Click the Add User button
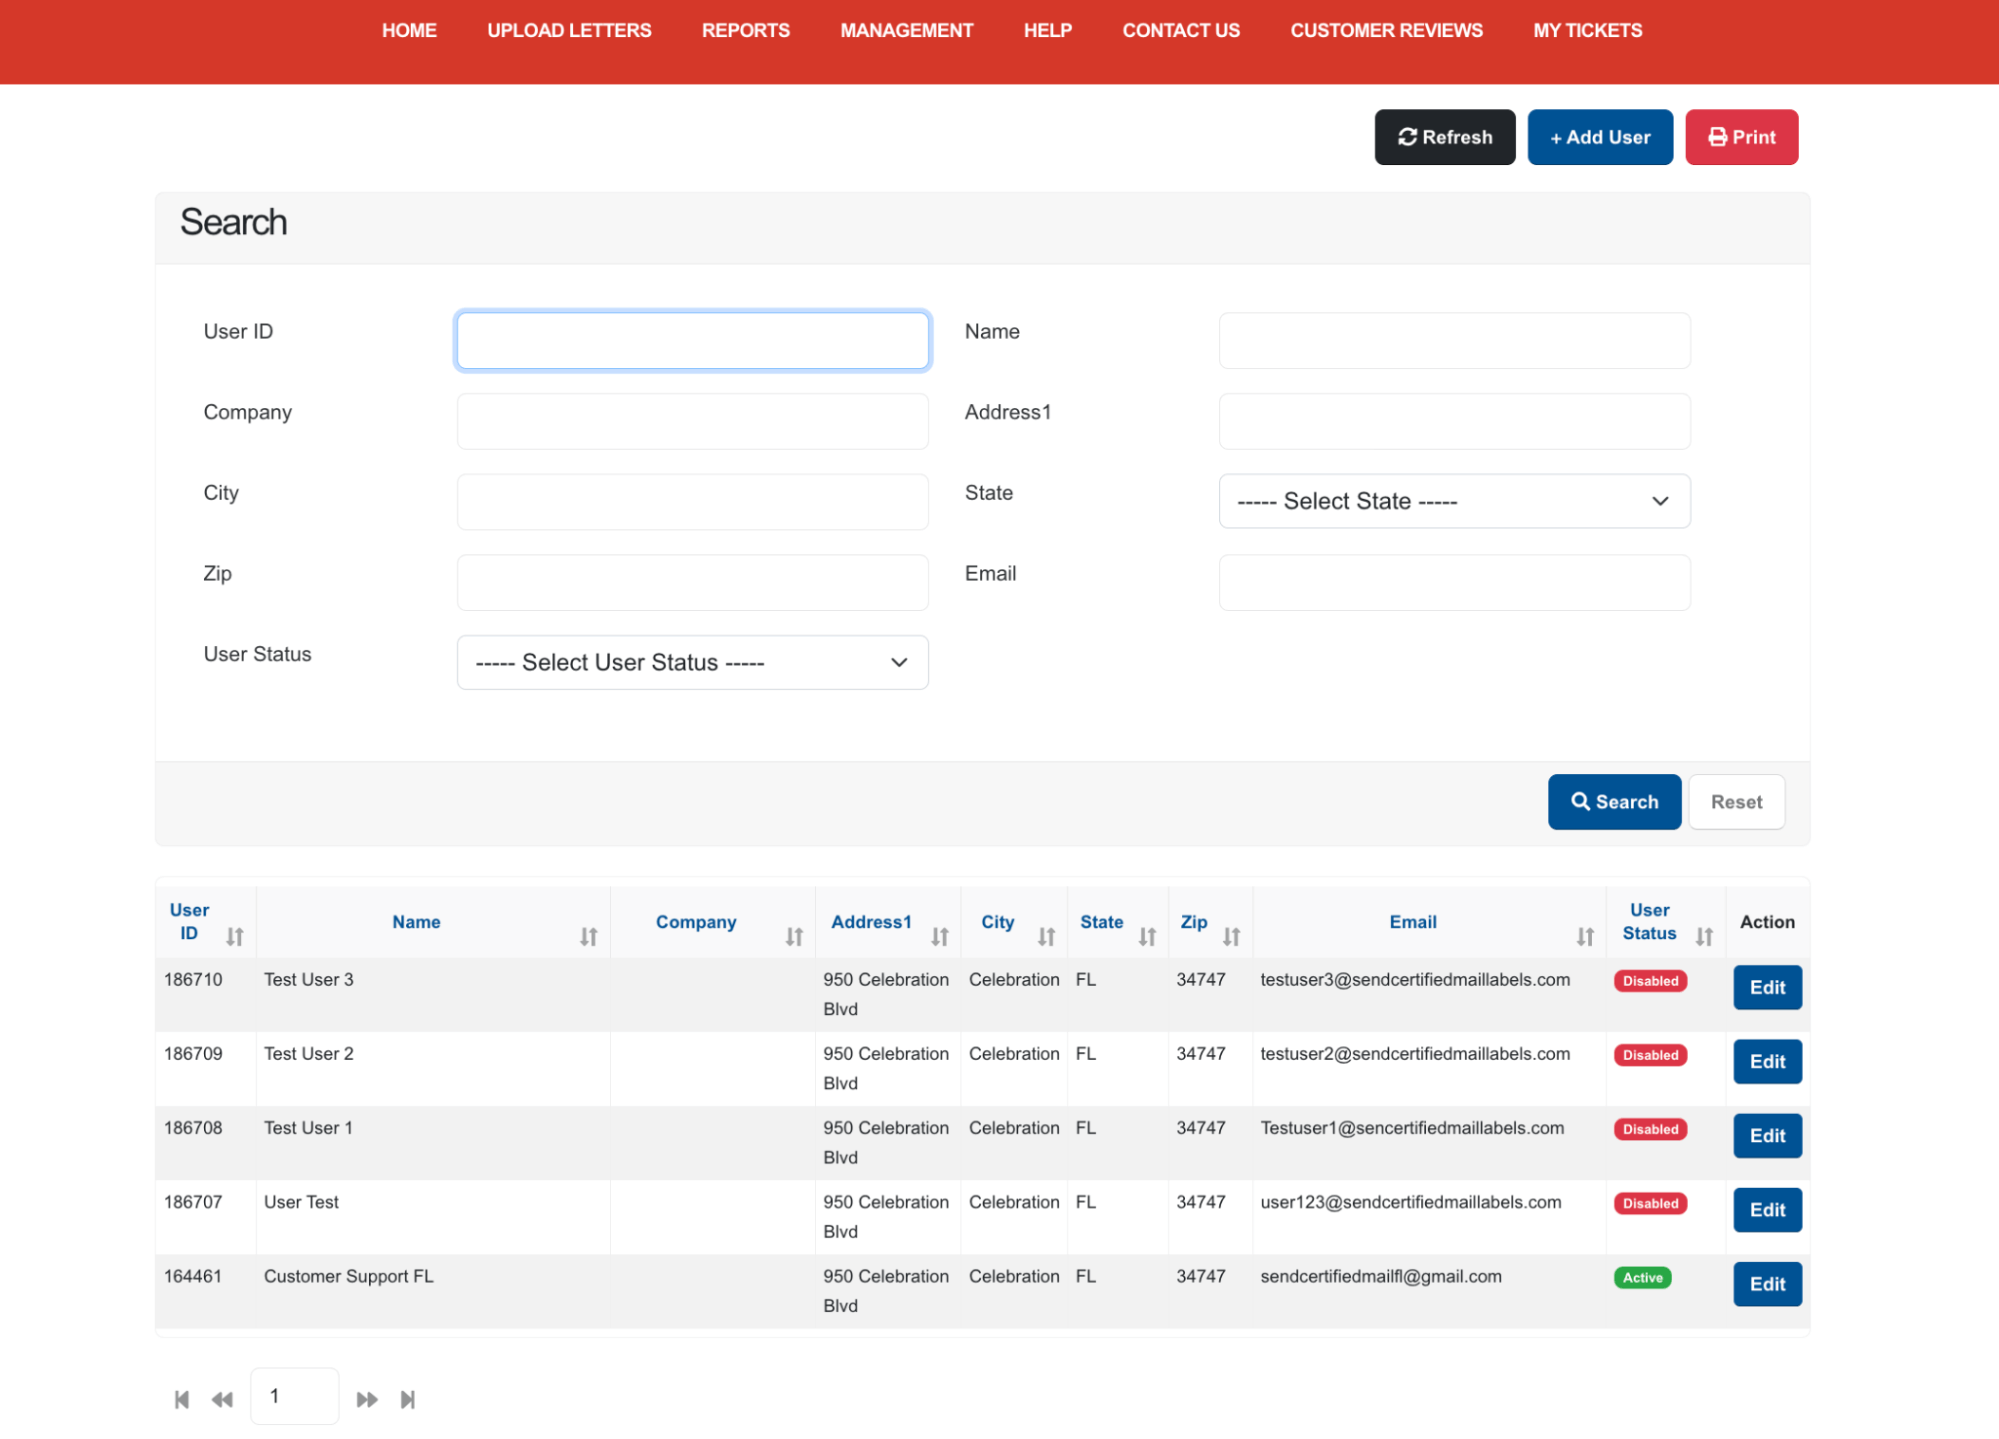 pos(1599,137)
